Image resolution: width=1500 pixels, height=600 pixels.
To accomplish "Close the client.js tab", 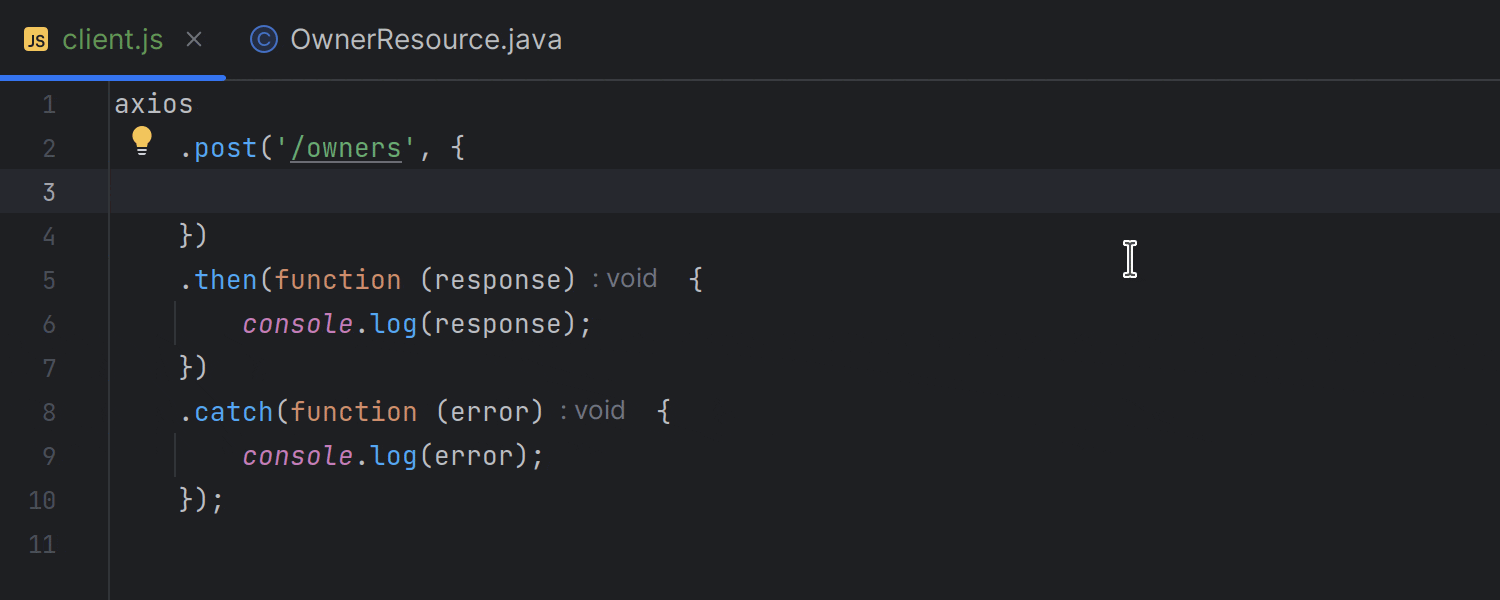I will point(193,39).
